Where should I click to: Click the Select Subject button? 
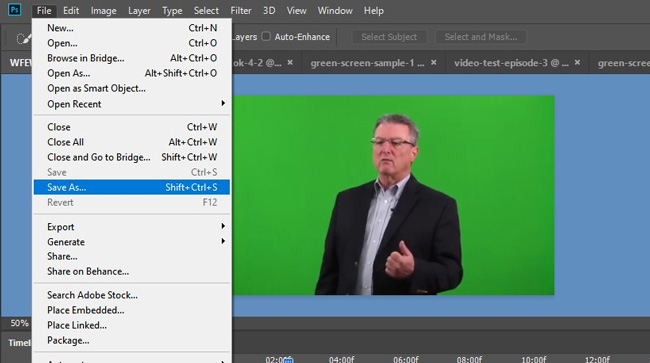389,37
